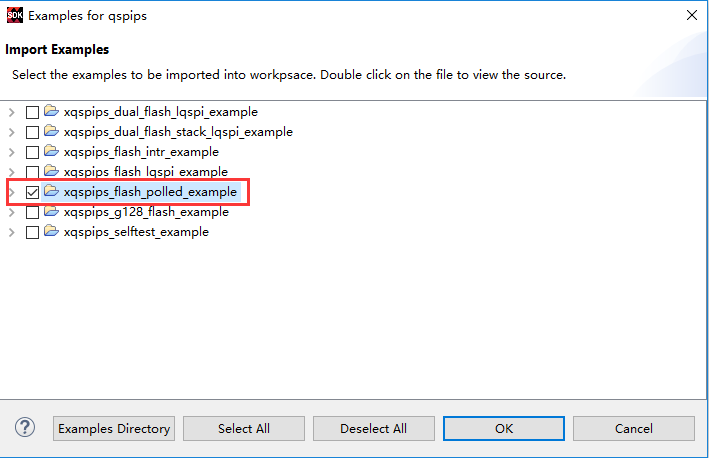Click folder icon of xqspips_g128_flash_example
Viewport: 709px width, 458px height.
pos(52,211)
